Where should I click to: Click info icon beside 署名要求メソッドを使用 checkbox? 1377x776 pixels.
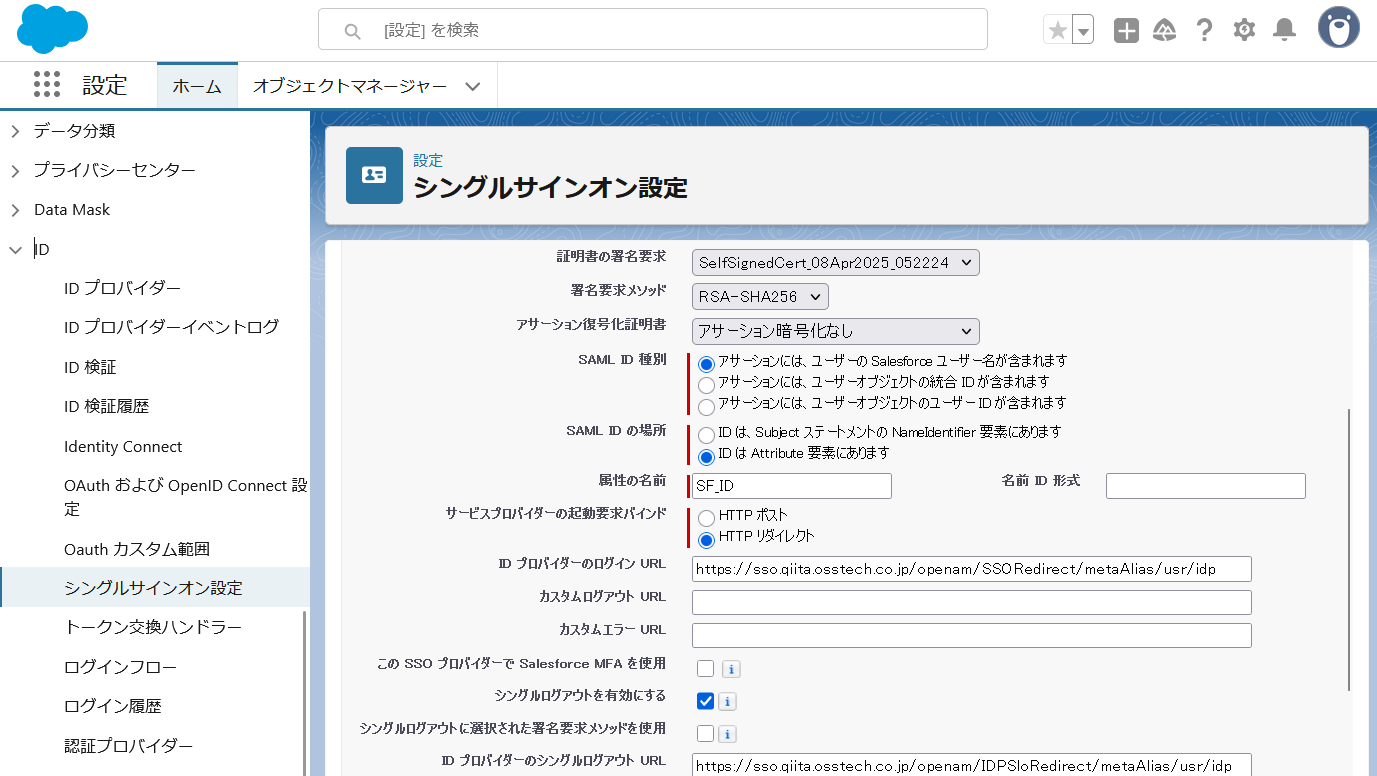click(x=727, y=734)
